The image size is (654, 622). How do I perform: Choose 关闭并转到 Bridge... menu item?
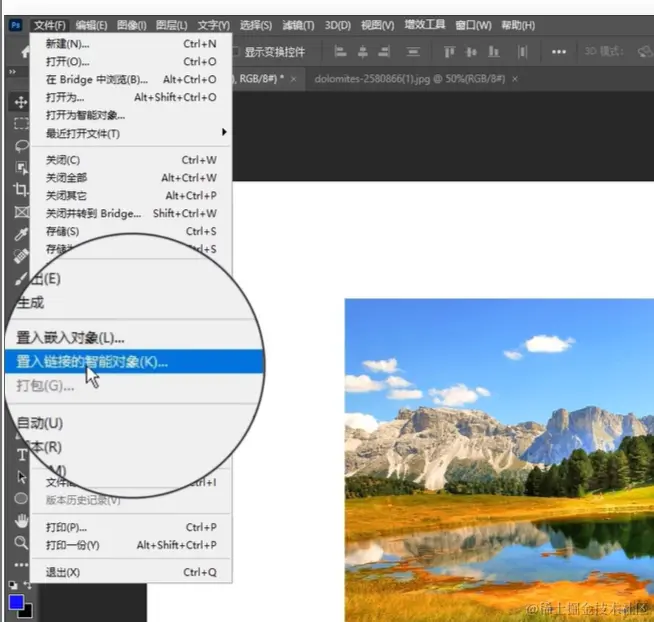pyautogui.click(x=131, y=214)
